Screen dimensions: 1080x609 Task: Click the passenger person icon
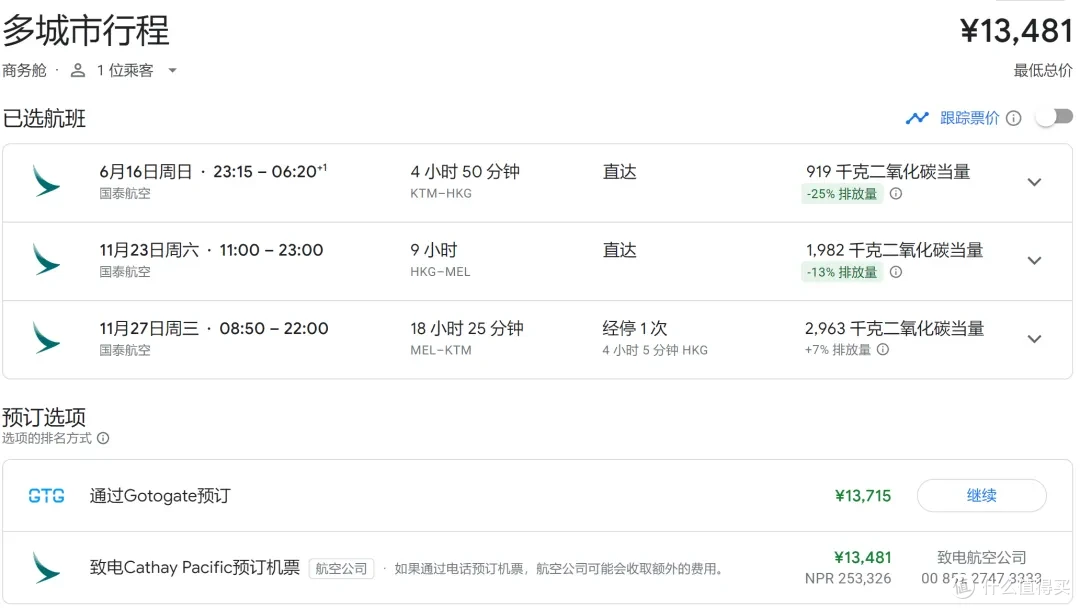(x=78, y=70)
